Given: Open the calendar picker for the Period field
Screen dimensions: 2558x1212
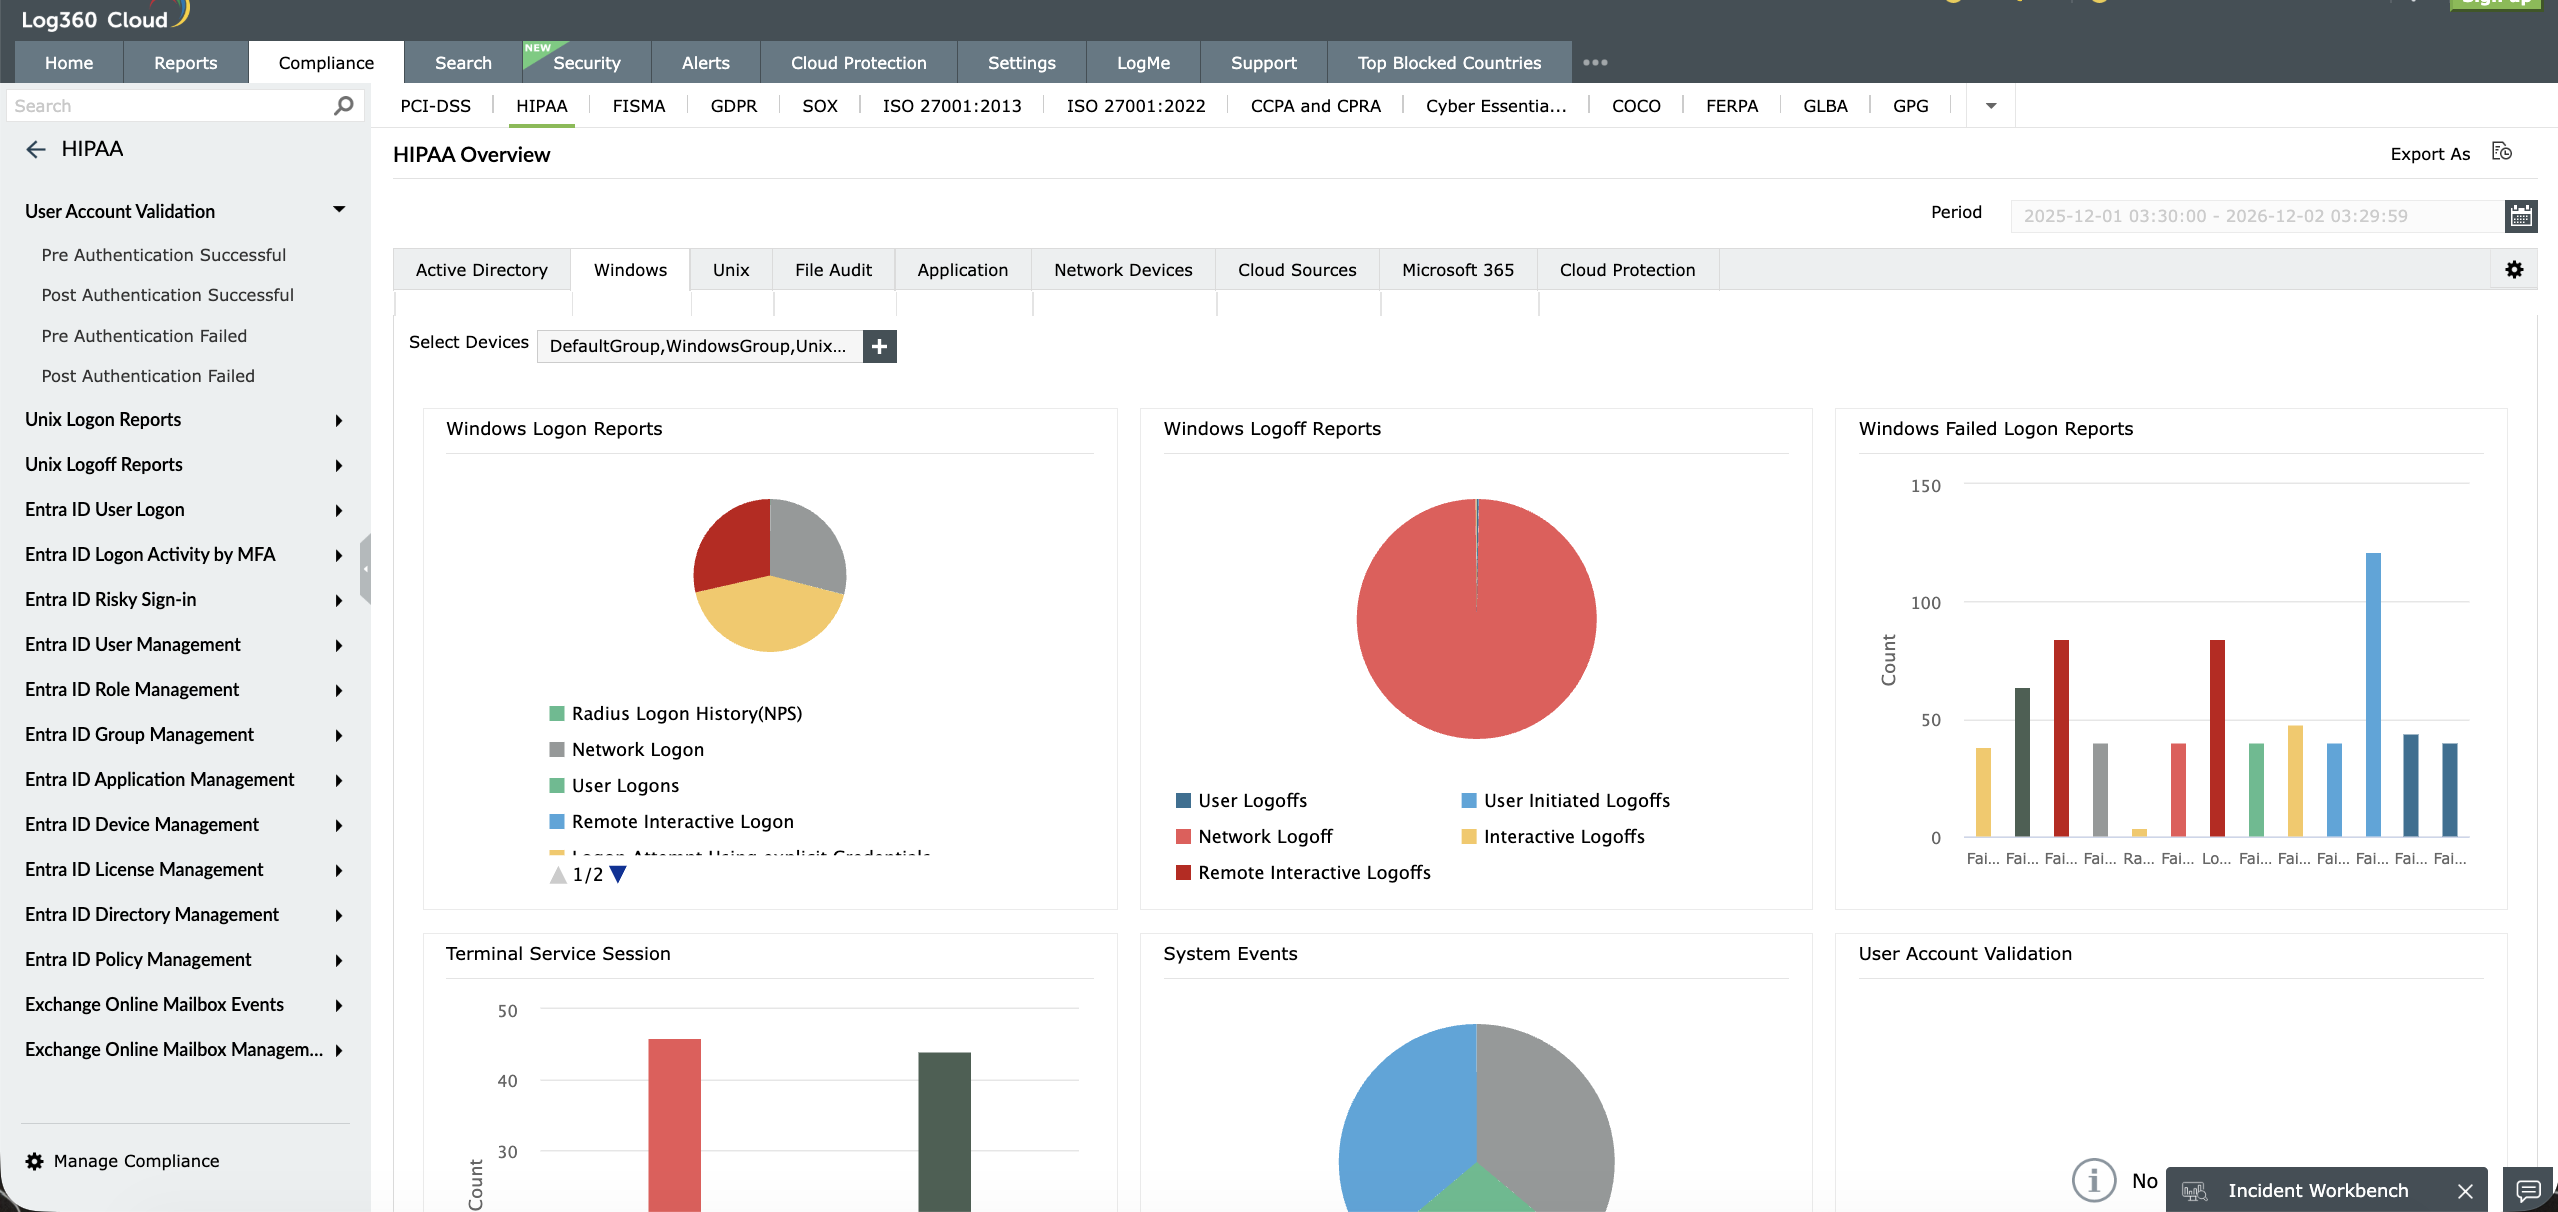Looking at the screenshot, I should point(2521,215).
